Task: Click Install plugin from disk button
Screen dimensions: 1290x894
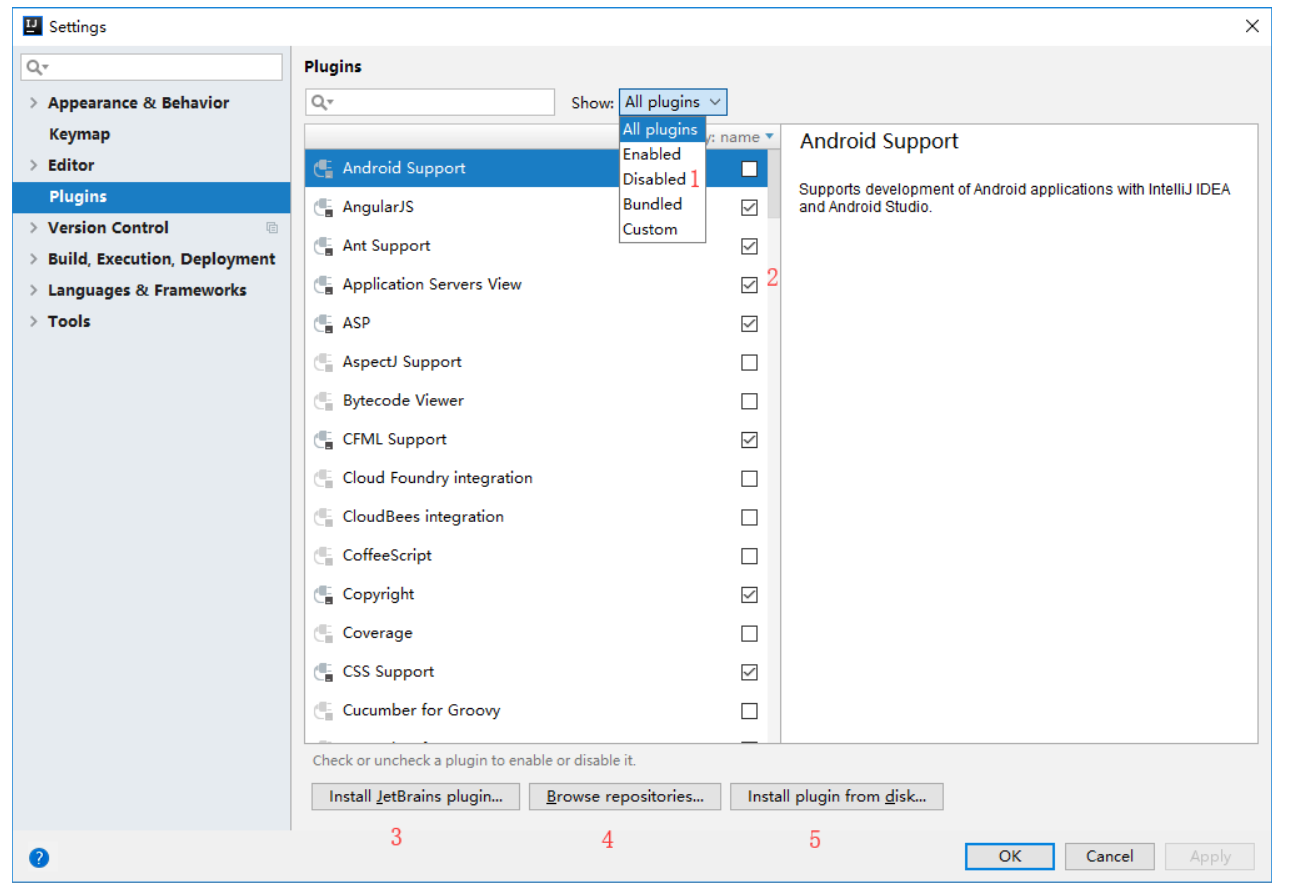Action: tap(837, 797)
